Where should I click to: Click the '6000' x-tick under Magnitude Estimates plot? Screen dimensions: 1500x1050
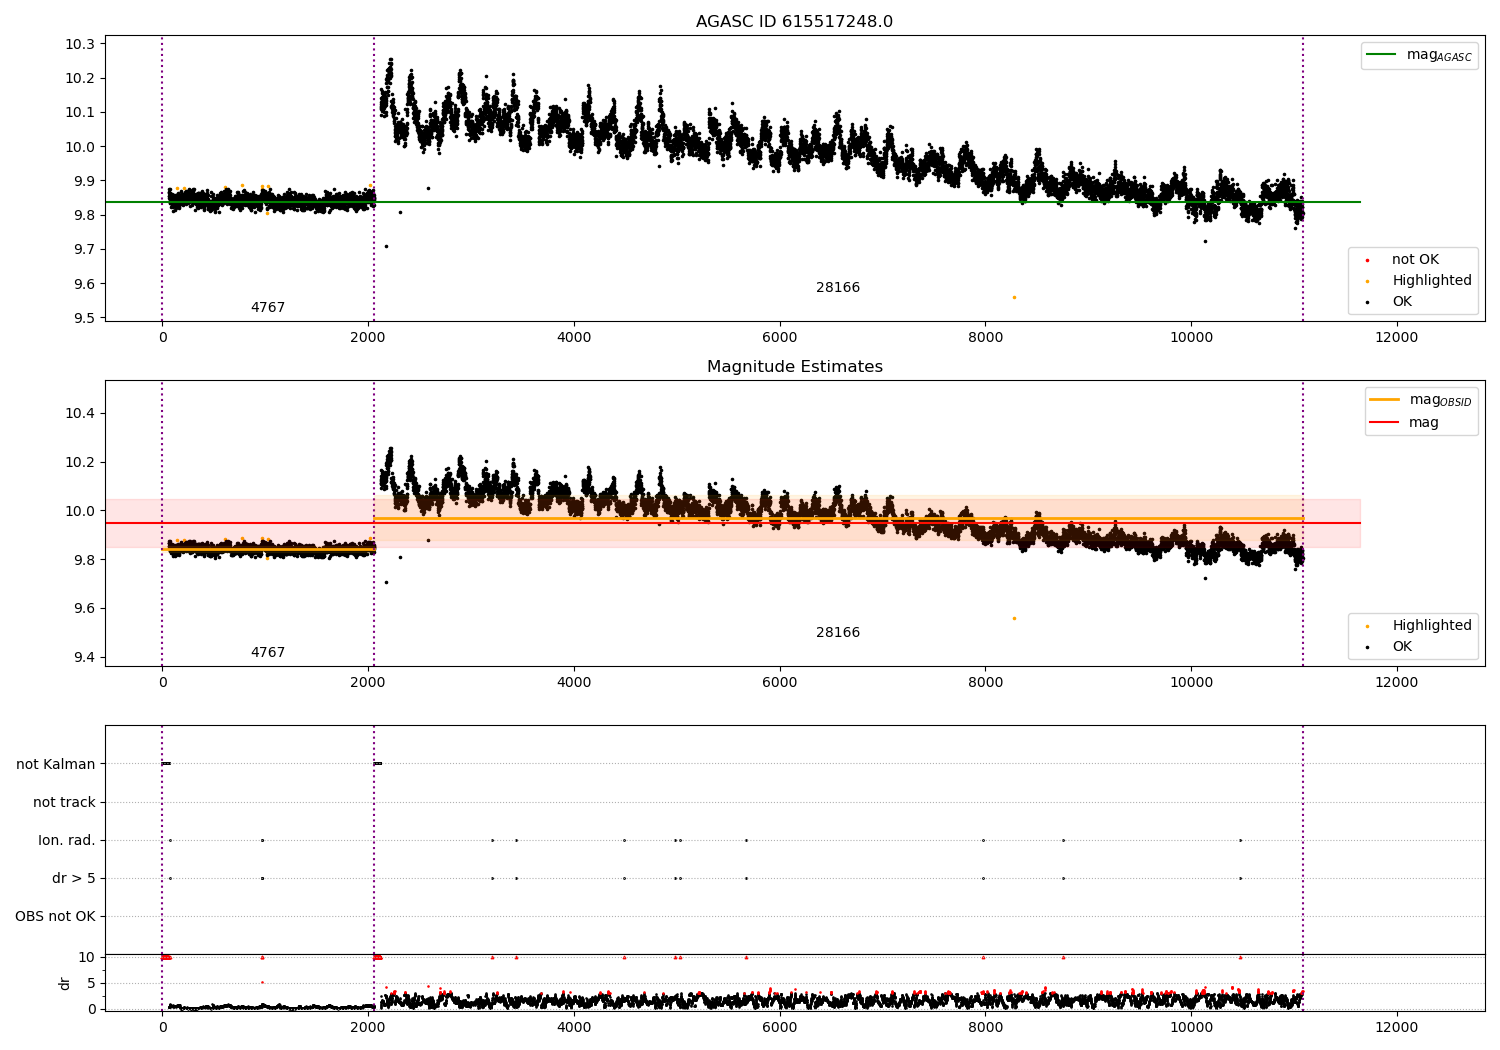pos(779,683)
